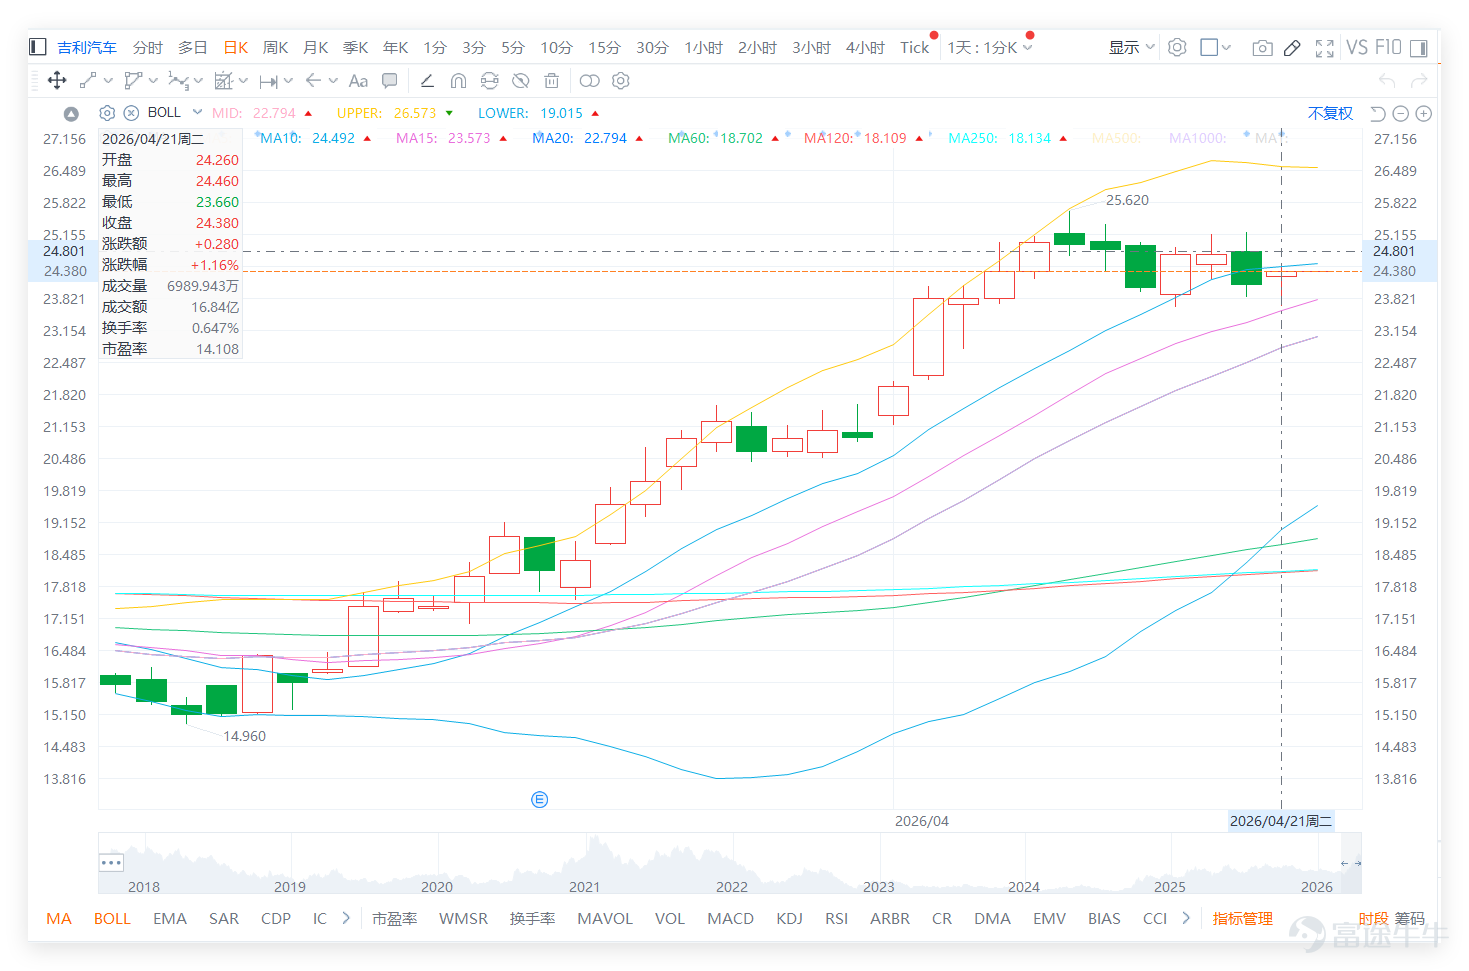The width and height of the screenshot is (1469, 971).
Task: Expand the measurement tool dropdown arrow
Action: pyautogui.click(x=243, y=81)
